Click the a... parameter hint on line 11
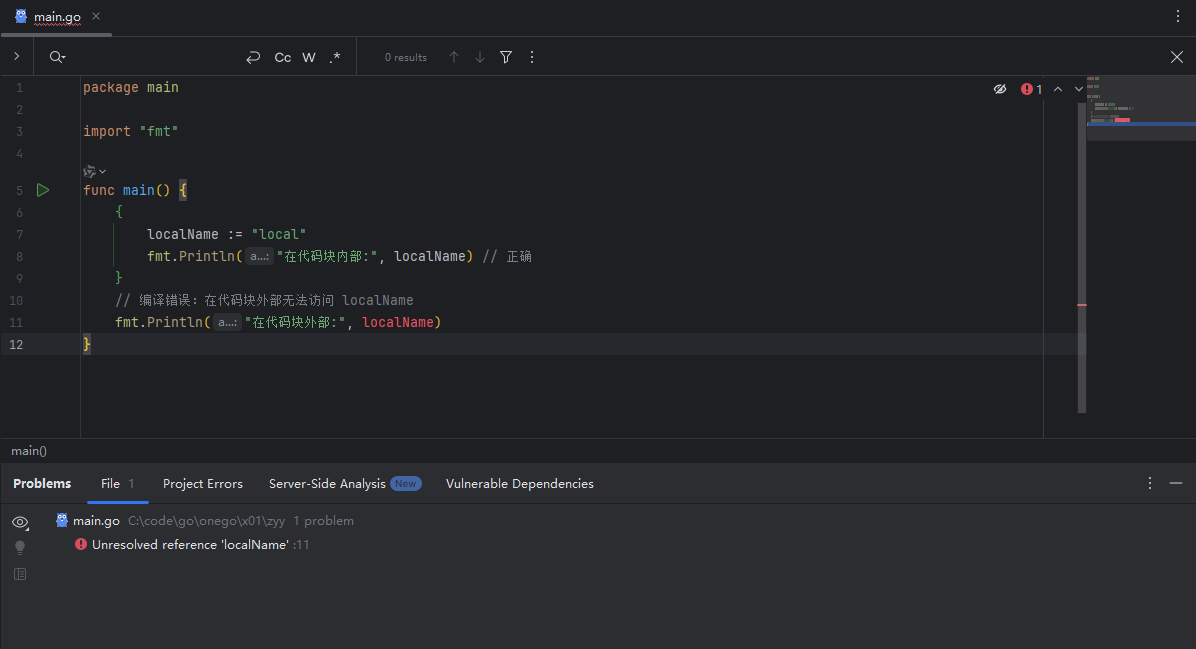This screenshot has width=1196, height=649. (227, 323)
